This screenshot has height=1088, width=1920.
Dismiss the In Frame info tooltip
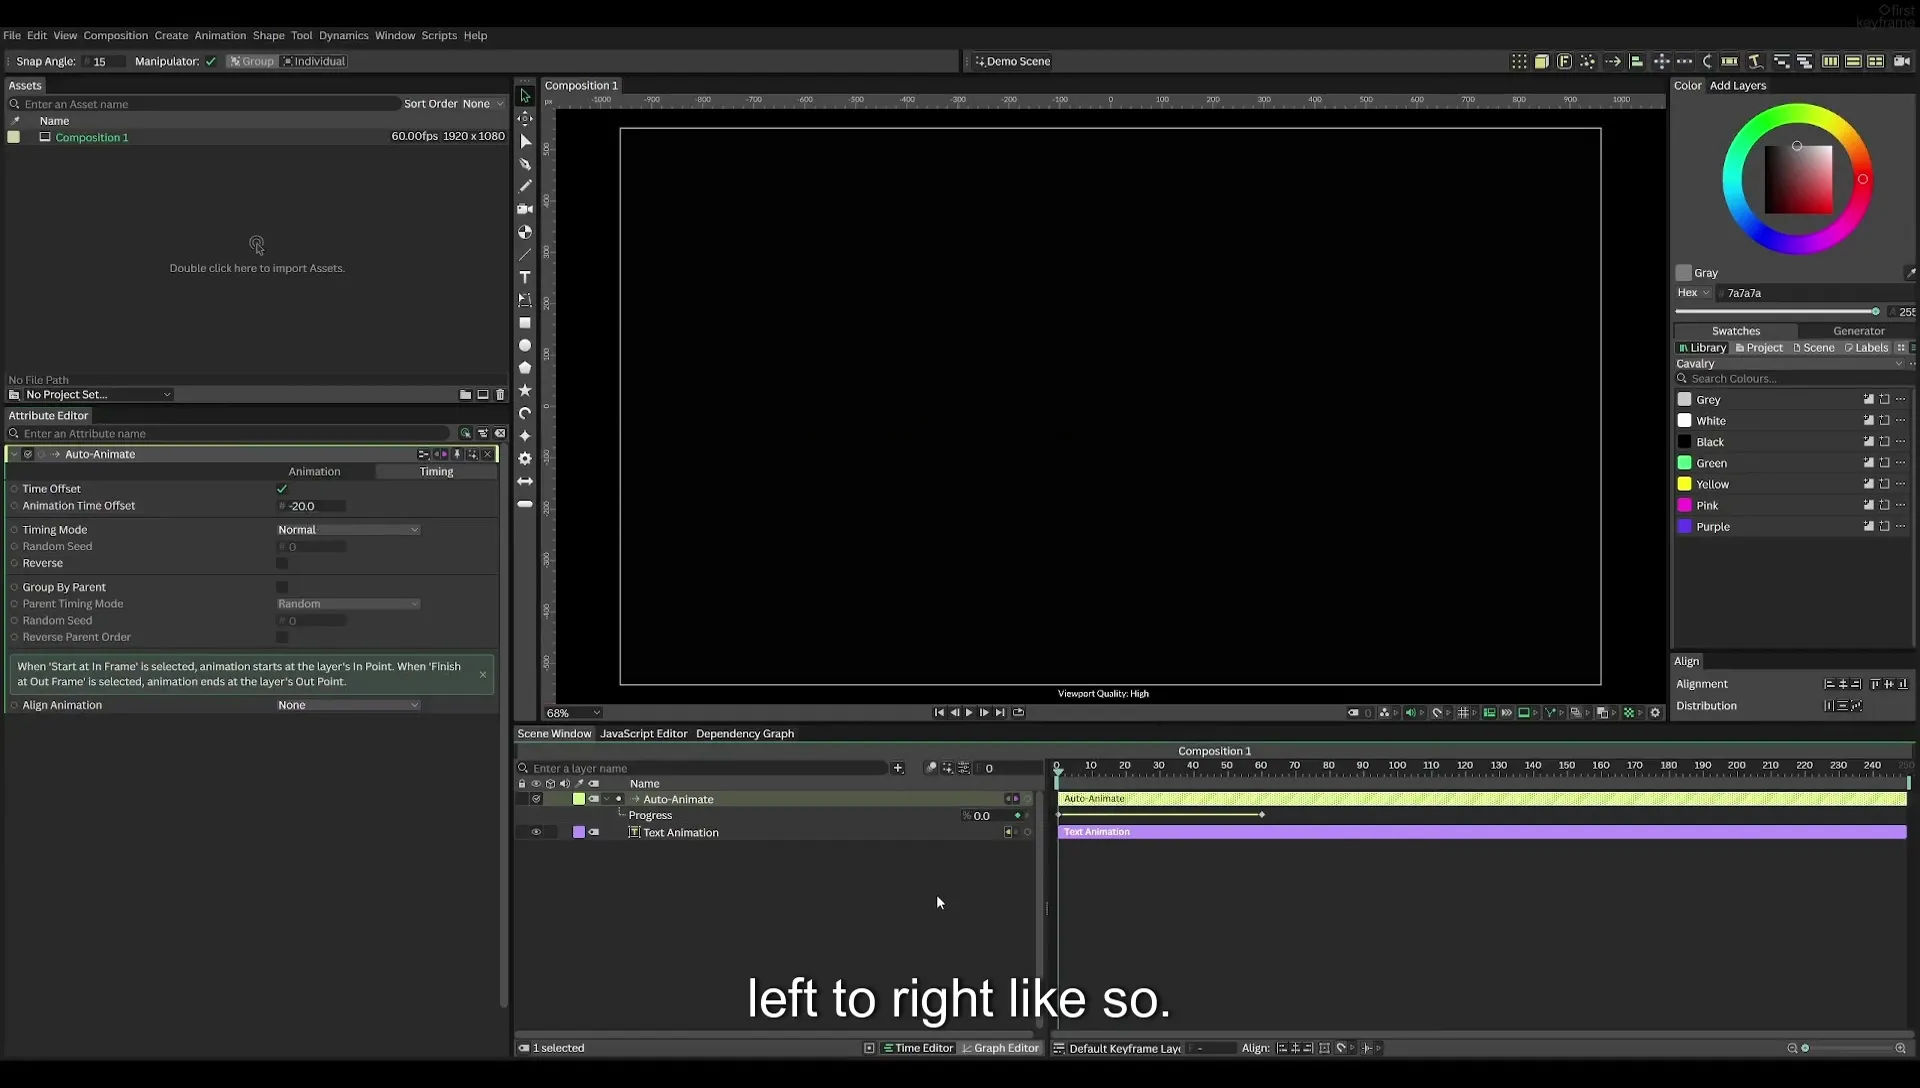tap(483, 674)
